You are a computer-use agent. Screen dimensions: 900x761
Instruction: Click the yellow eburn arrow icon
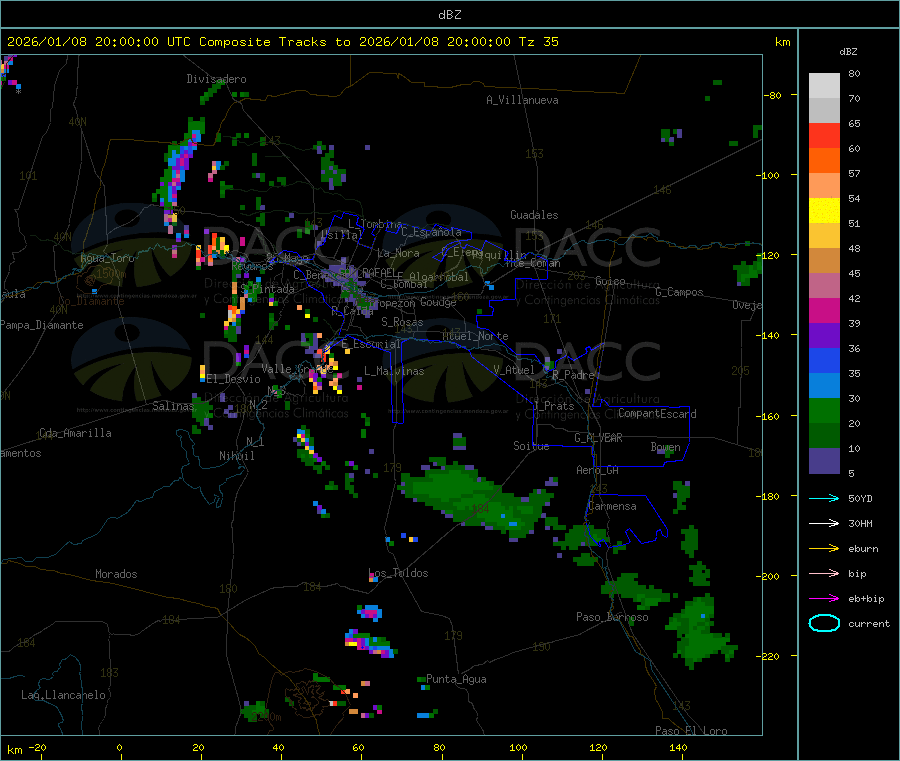(x=824, y=549)
